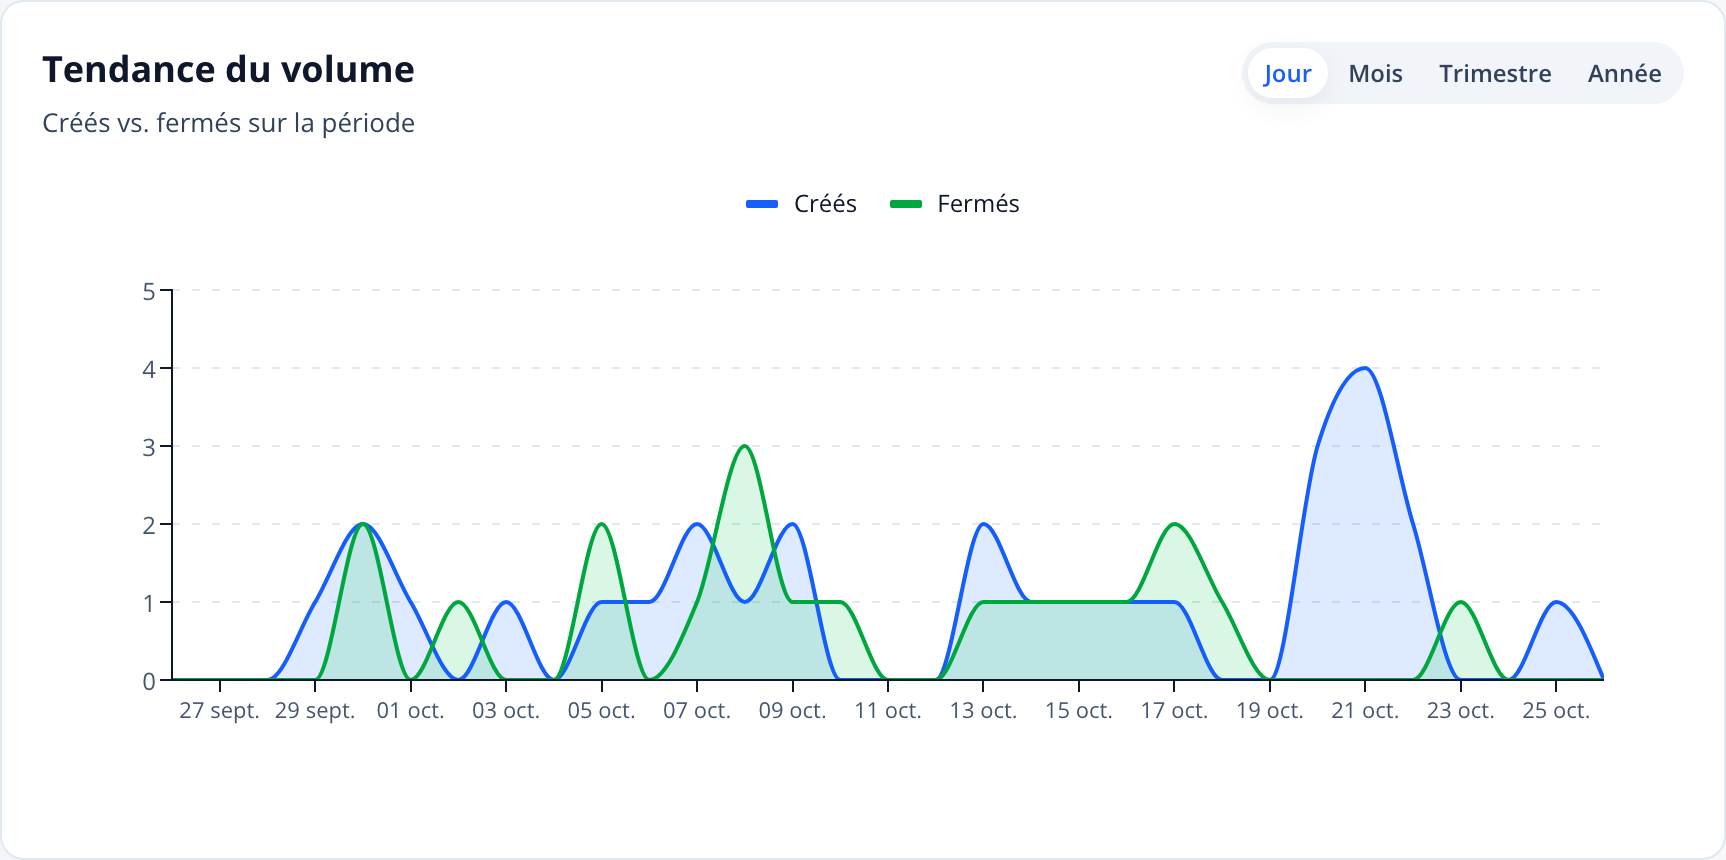Select the Mois period tab
Screen dimensions: 1726x860
[x=1375, y=73]
